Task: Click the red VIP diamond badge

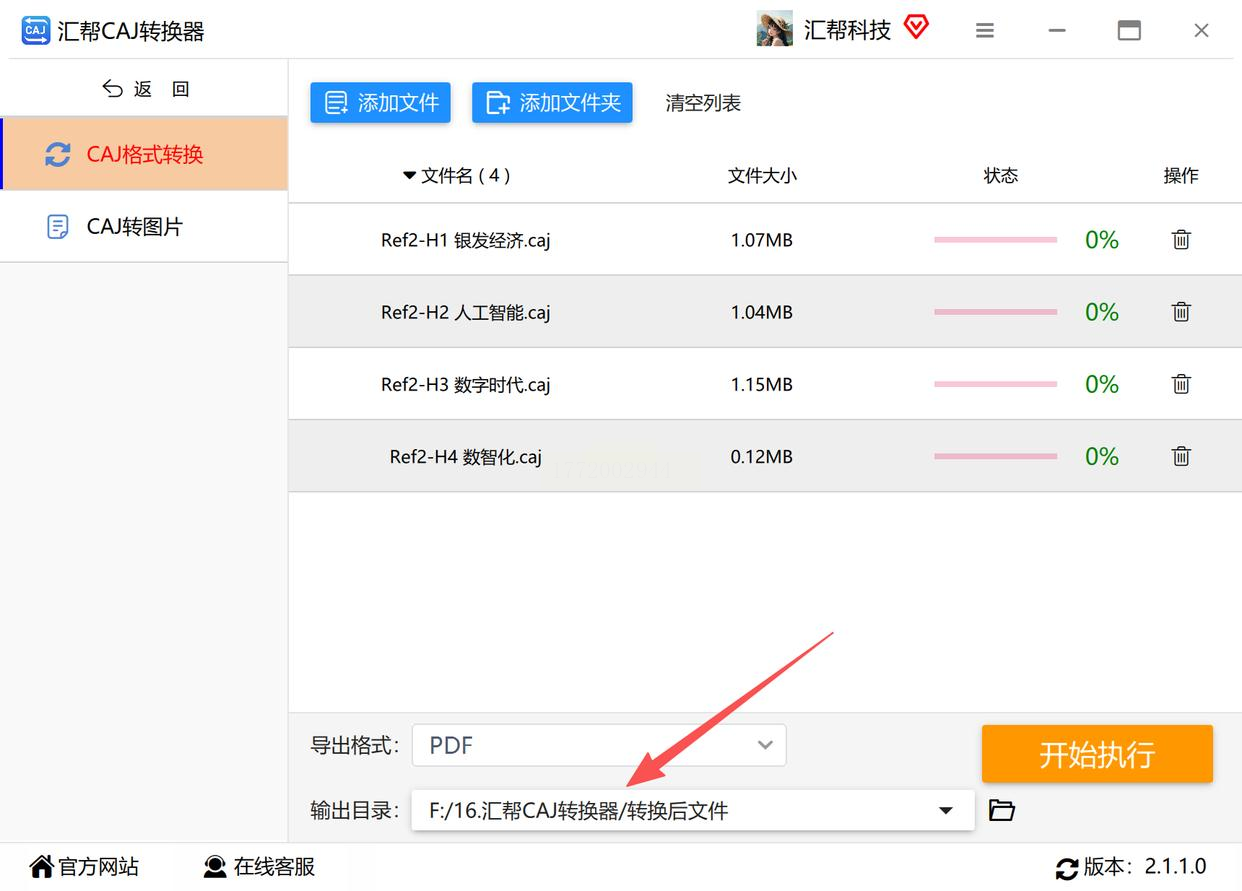Action: 916,28
